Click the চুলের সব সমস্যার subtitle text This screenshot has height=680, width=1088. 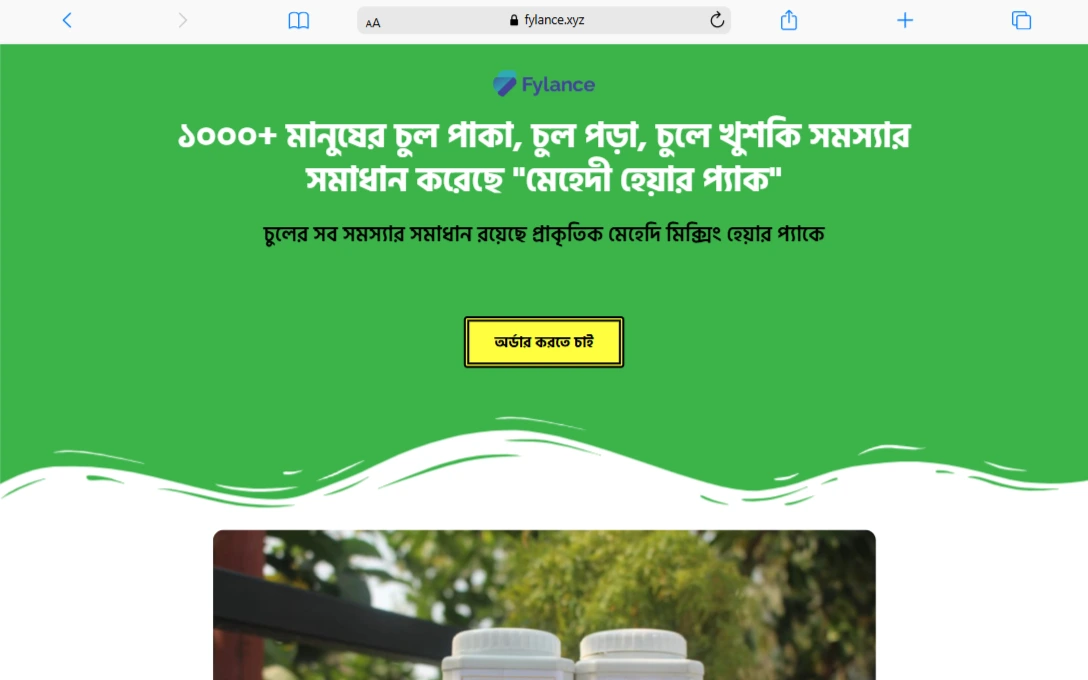click(544, 234)
